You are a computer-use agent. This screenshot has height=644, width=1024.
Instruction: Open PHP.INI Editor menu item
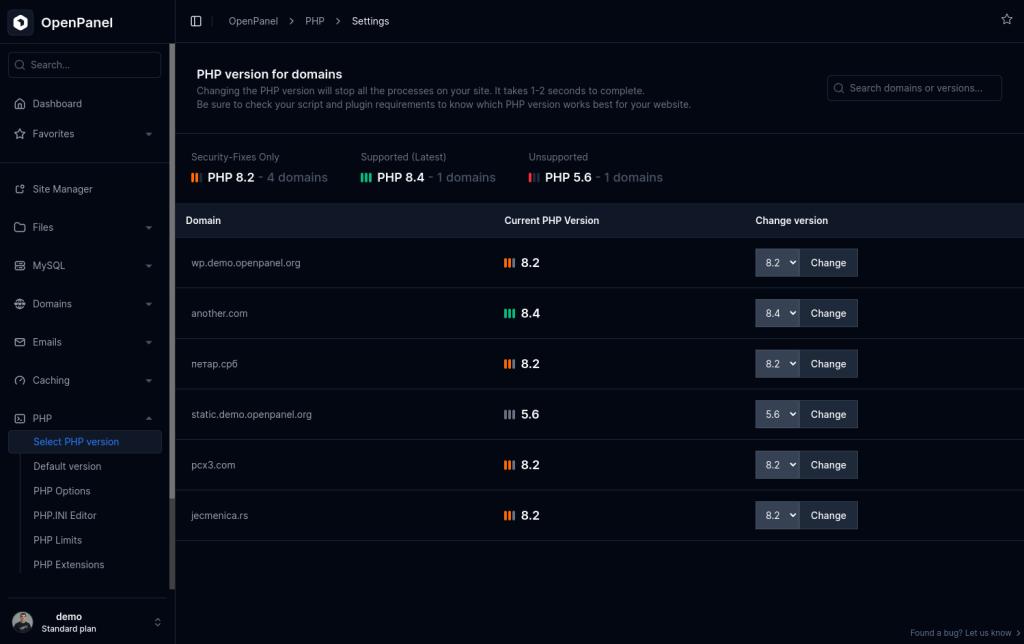pyautogui.click(x=65, y=515)
